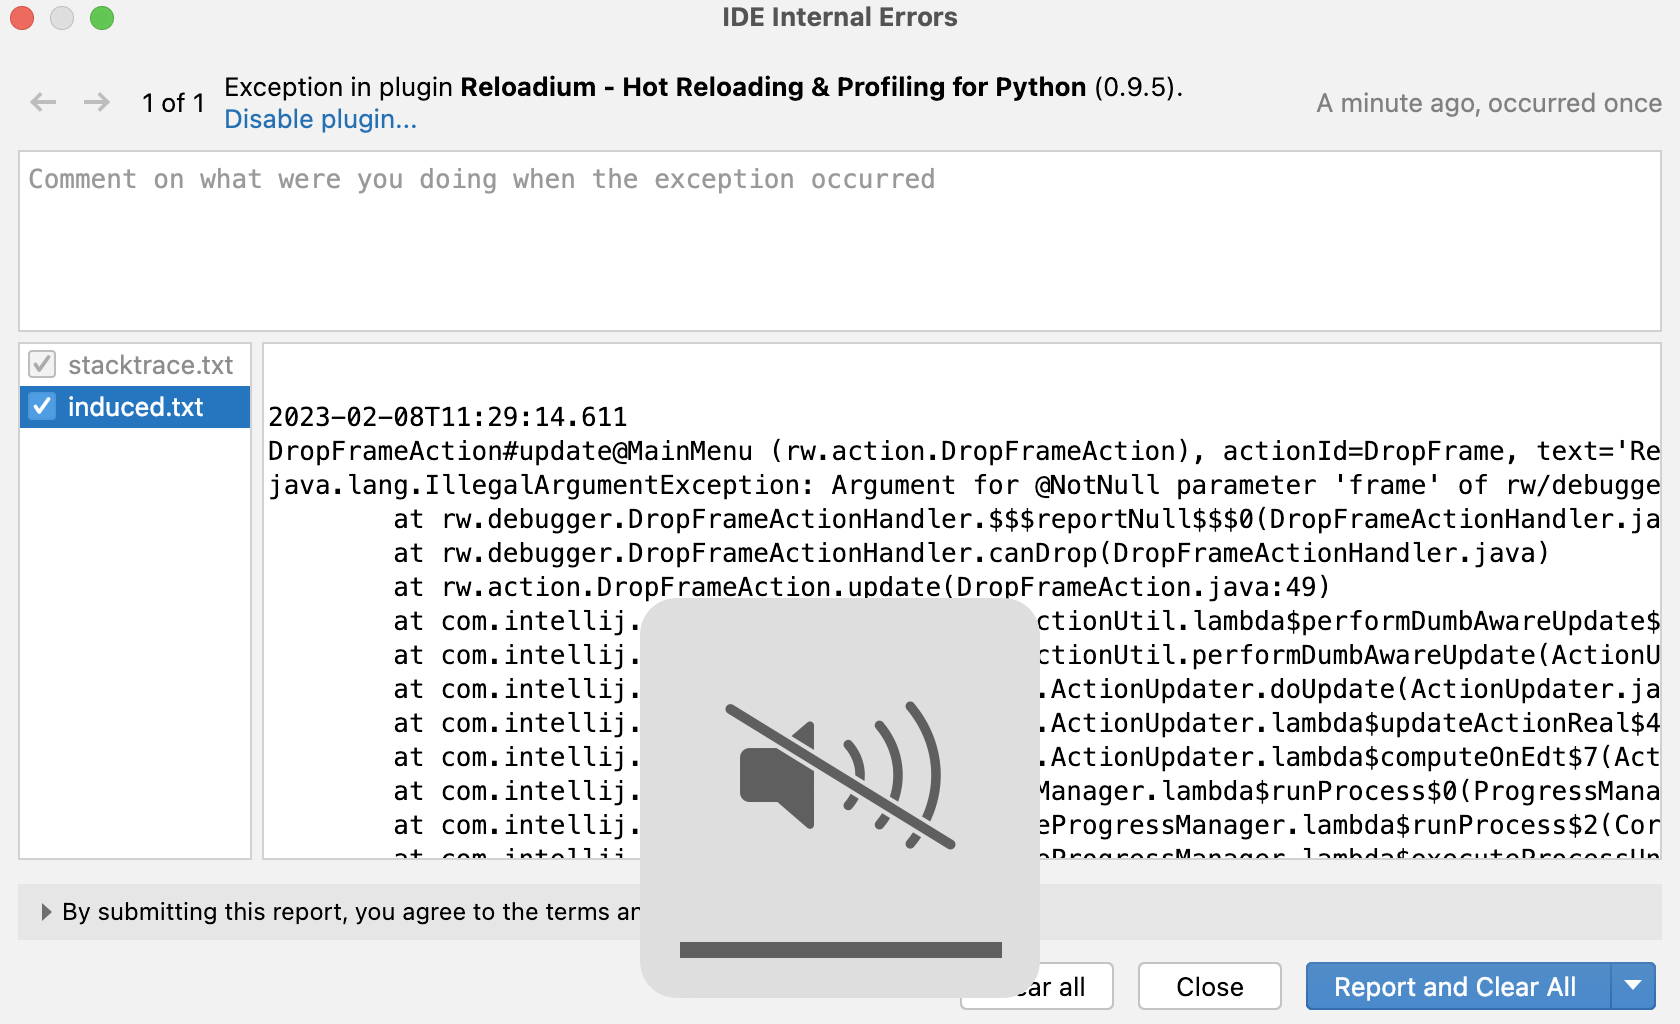Image resolution: width=1680 pixels, height=1024 pixels.
Task: Open the 'Disable plugin...' link
Action: [320, 119]
